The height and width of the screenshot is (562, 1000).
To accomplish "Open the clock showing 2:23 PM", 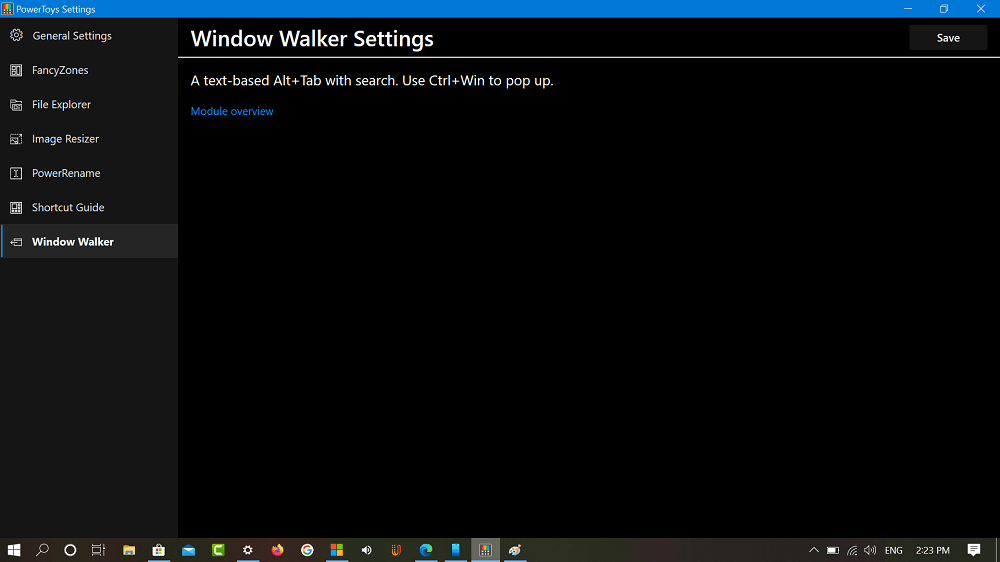I will pos(932,550).
